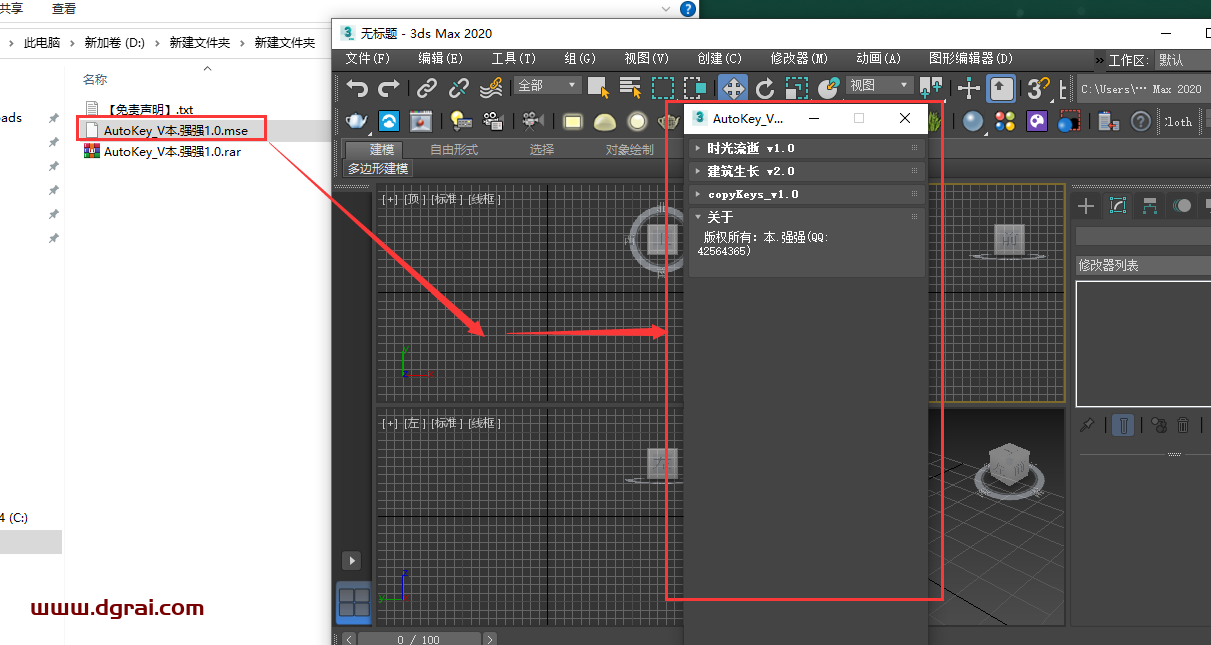Expand the copyKeys_v1.0 rollout

coord(805,194)
